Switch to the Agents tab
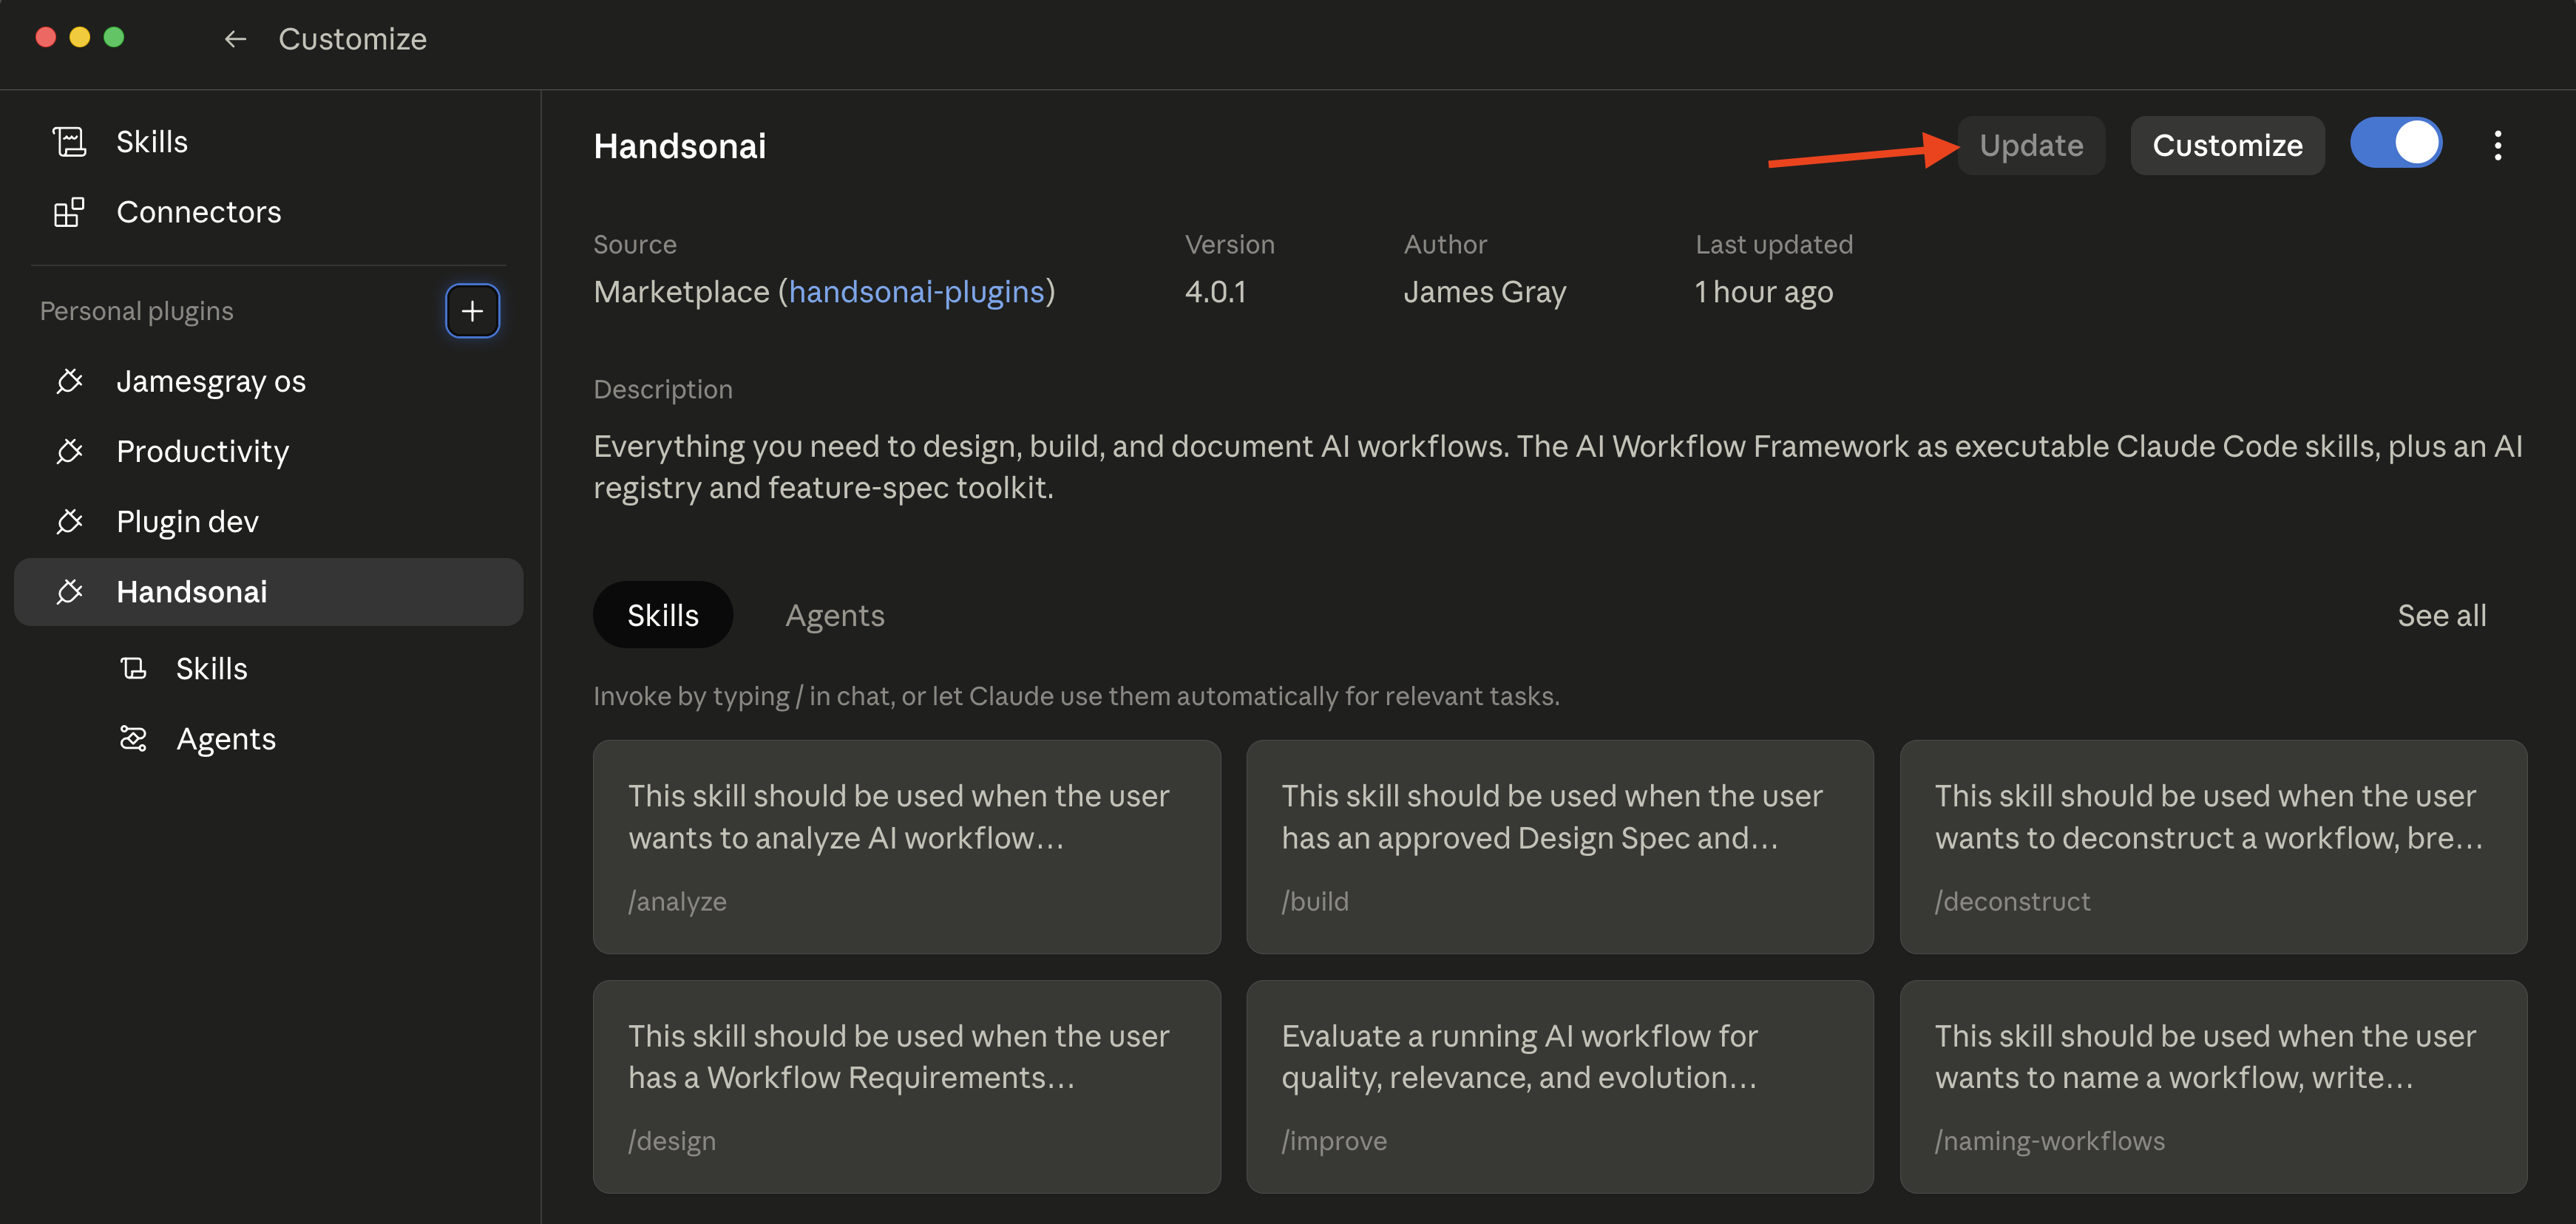 pyautogui.click(x=835, y=615)
